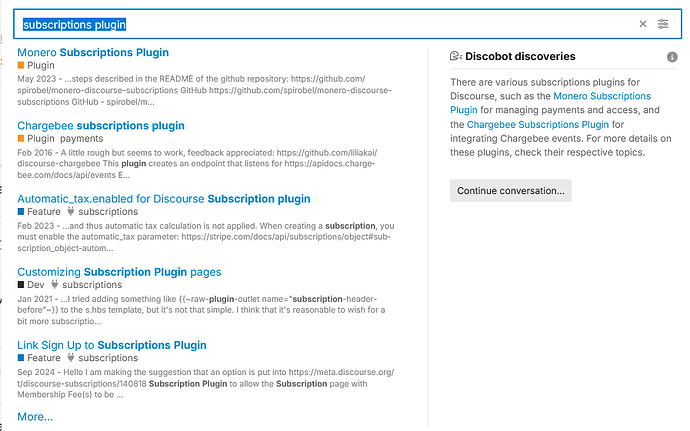Click plug icon beside Link Sign Up subscriptions tag
This screenshot has height=431, width=690.
click(x=70, y=357)
